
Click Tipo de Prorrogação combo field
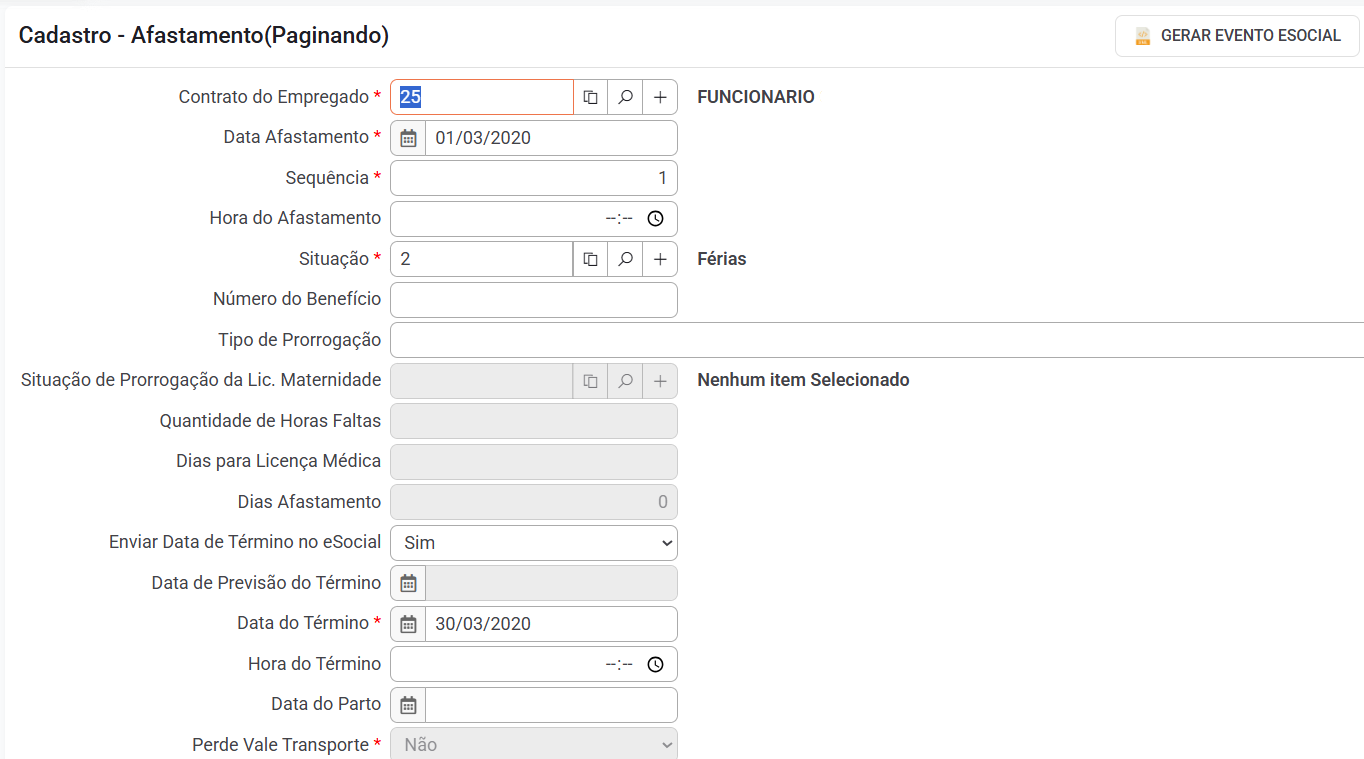pos(877,340)
